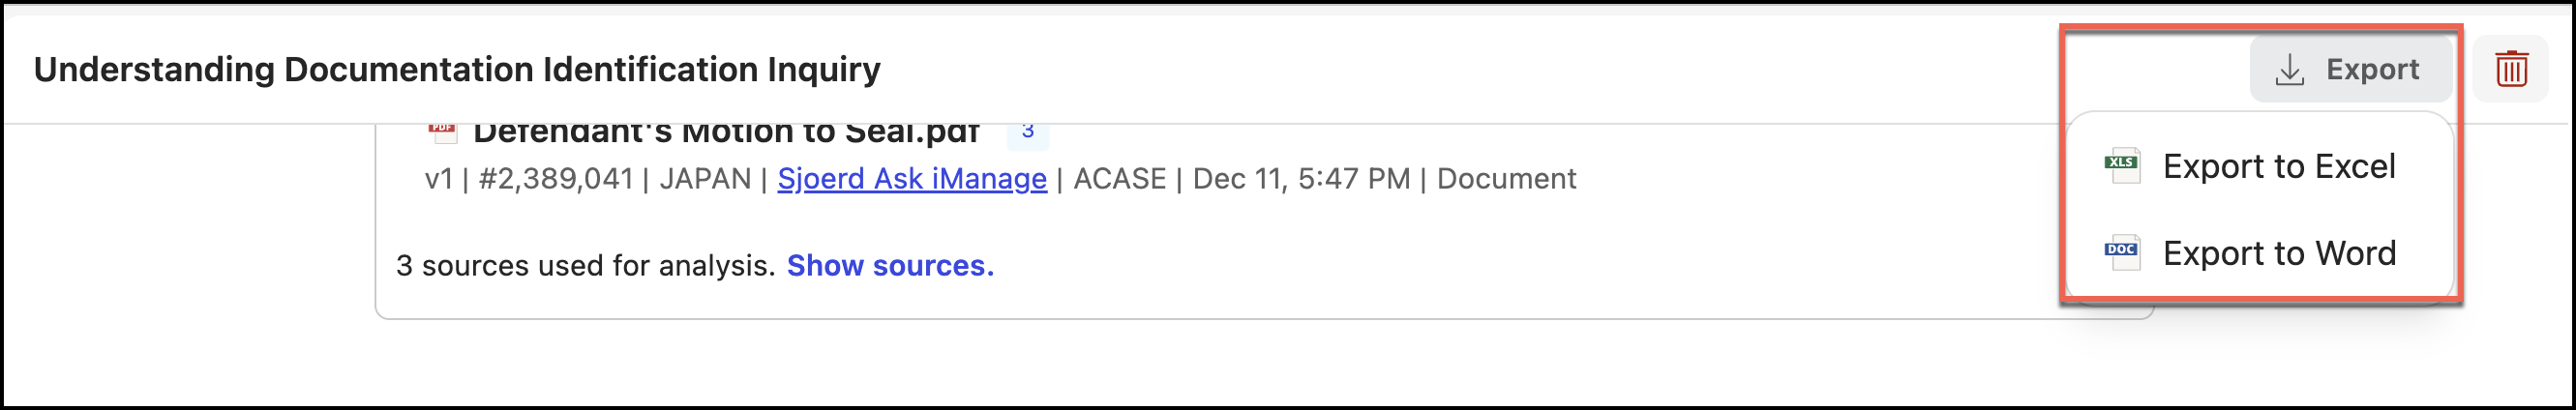Click the download arrow icon beside Export
The width and height of the screenshot is (2576, 410).
pos(2289,69)
